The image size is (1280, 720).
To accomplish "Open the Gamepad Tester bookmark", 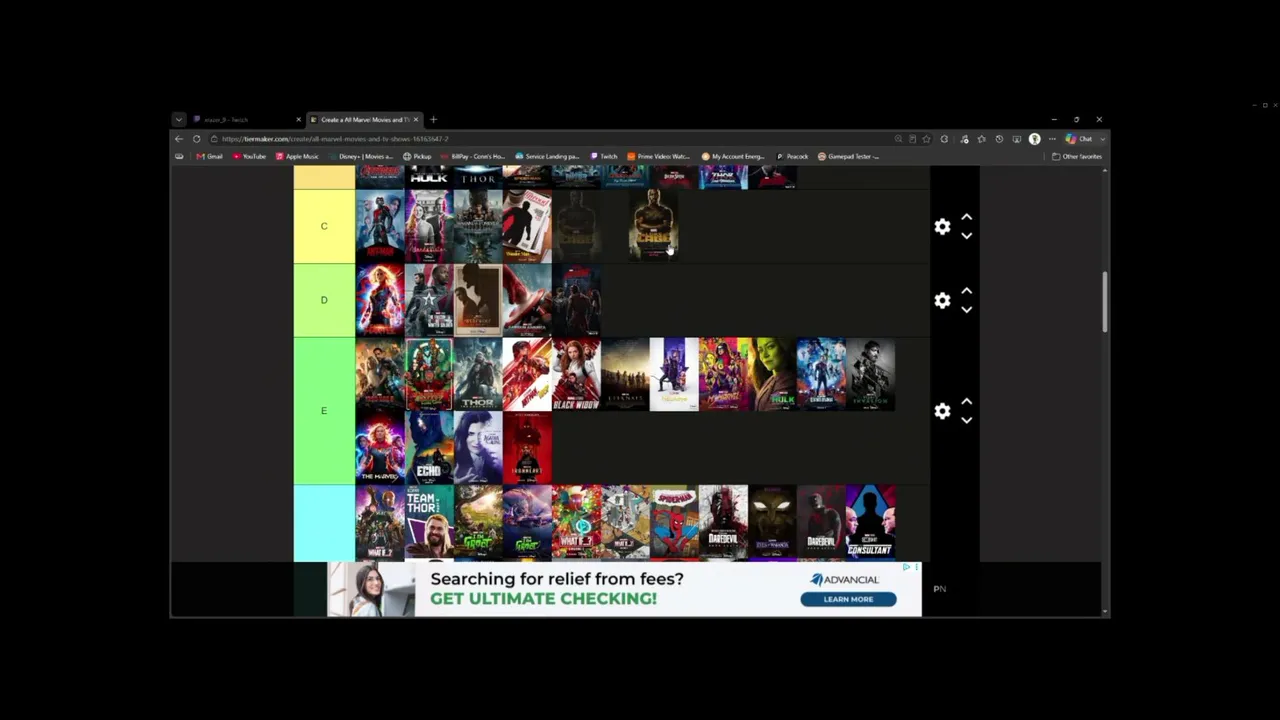I will (849, 157).
